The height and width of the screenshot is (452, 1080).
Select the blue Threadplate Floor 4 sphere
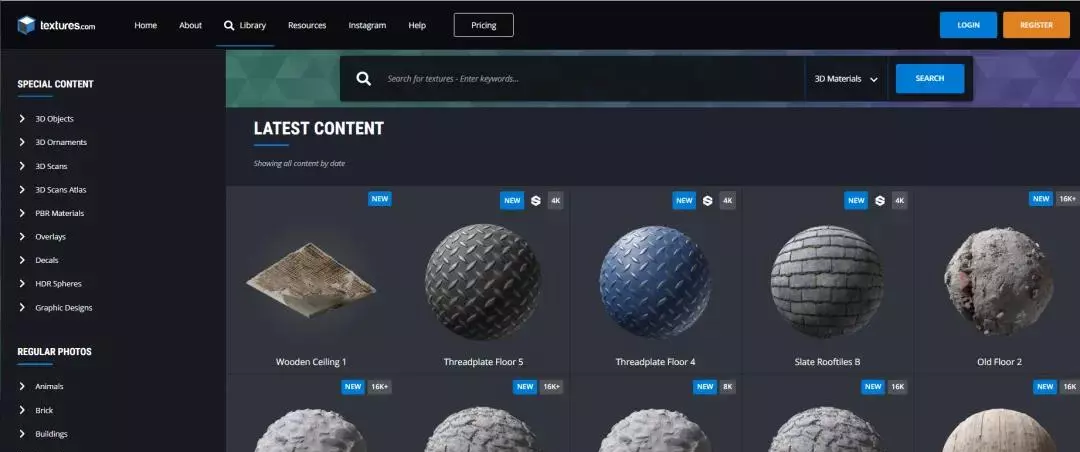point(655,281)
